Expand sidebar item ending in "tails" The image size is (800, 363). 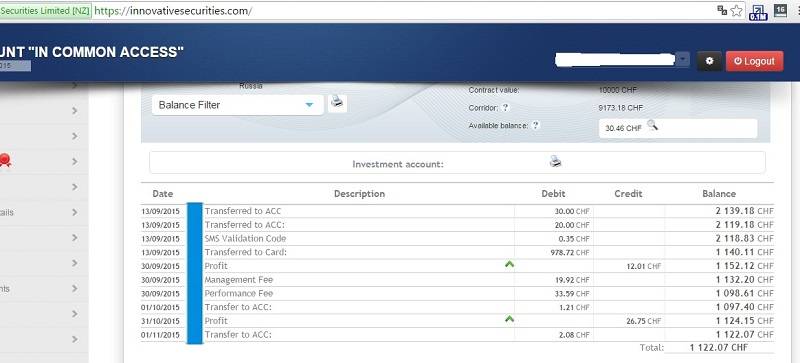[x=75, y=212]
